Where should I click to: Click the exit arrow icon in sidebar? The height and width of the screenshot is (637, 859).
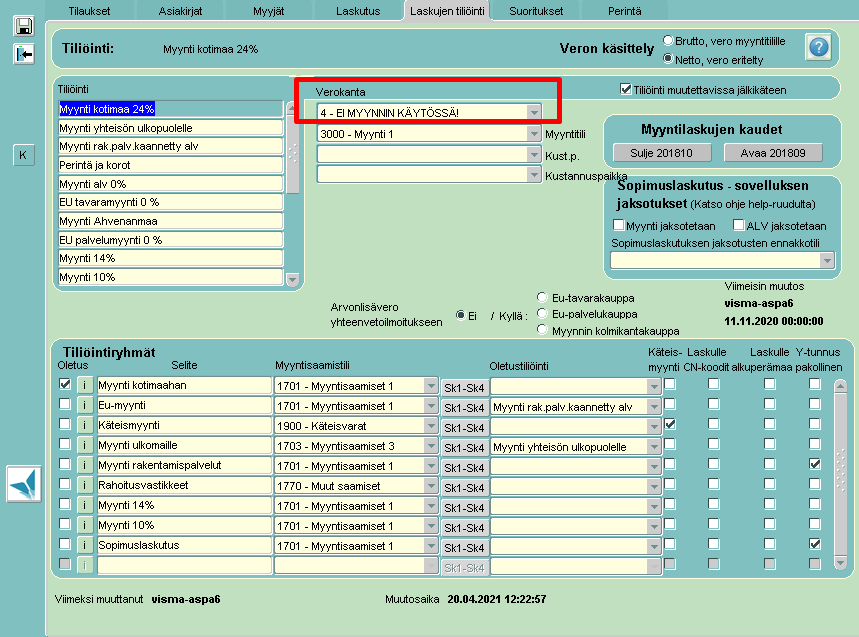click(x=24, y=54)
